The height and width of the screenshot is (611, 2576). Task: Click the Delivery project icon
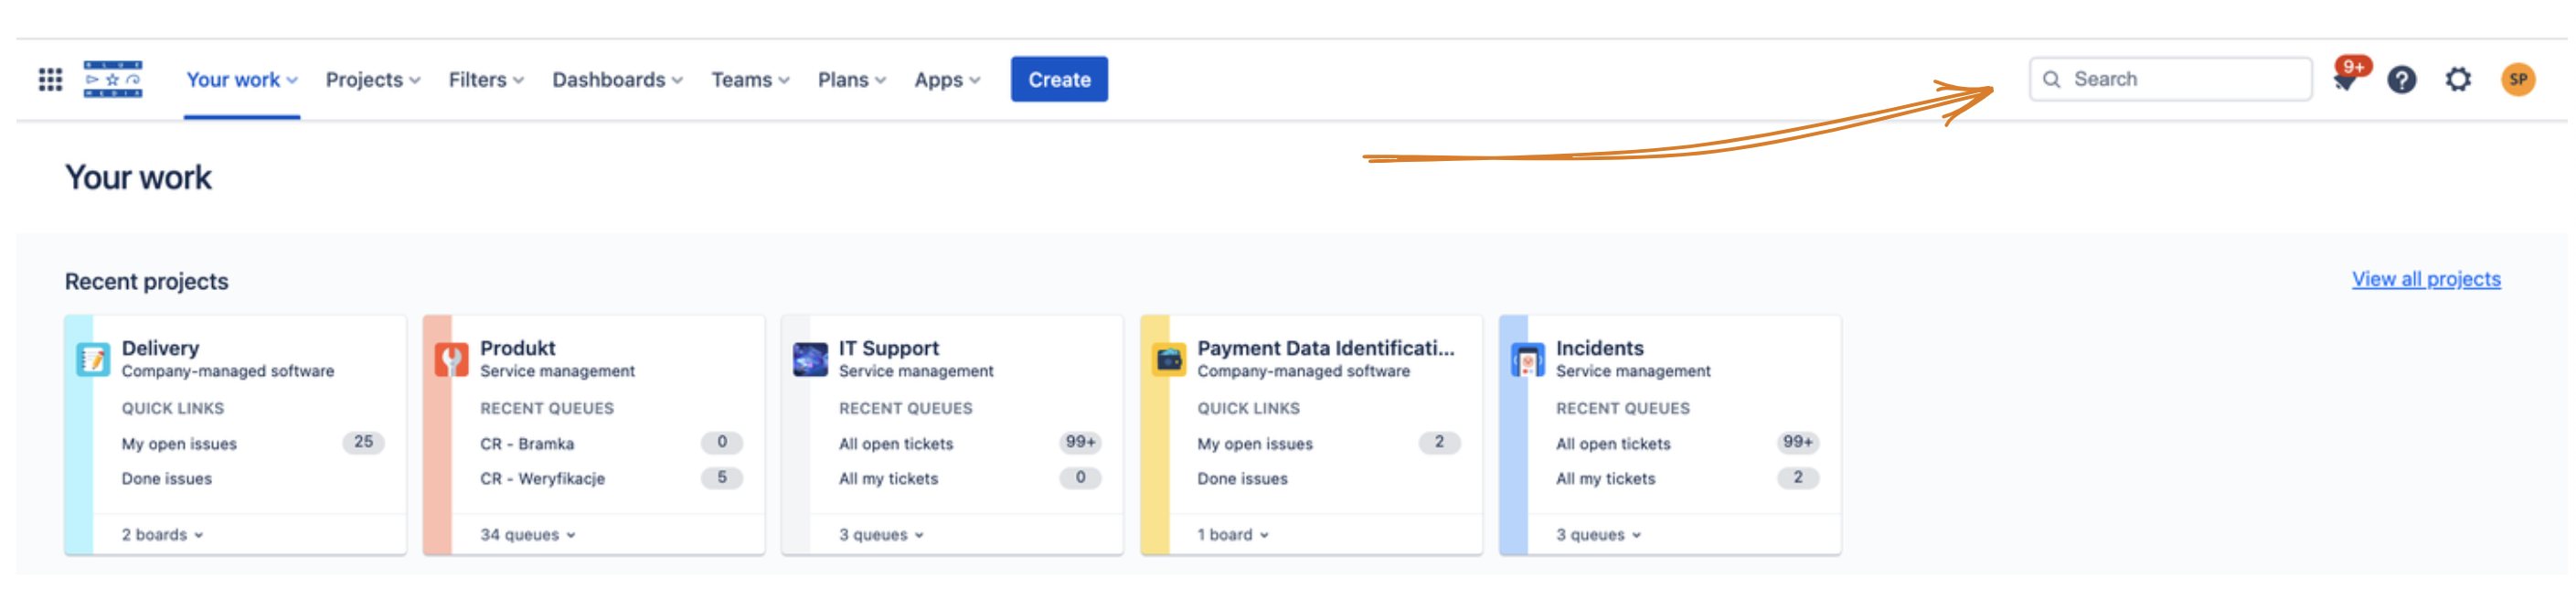[94, 359]
